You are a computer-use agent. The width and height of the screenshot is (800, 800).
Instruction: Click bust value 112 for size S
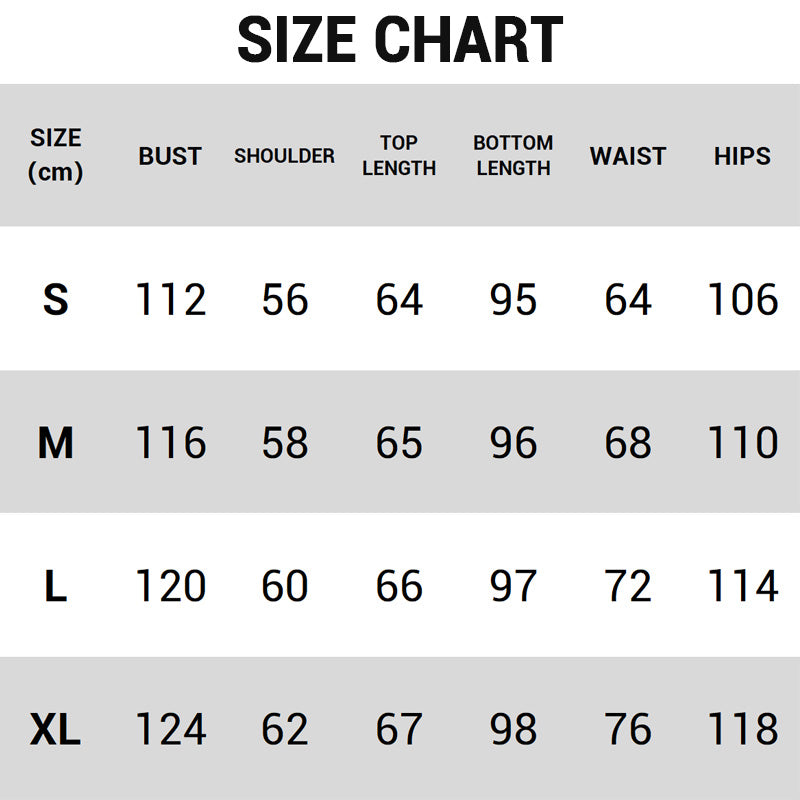(x=170, y=299)
